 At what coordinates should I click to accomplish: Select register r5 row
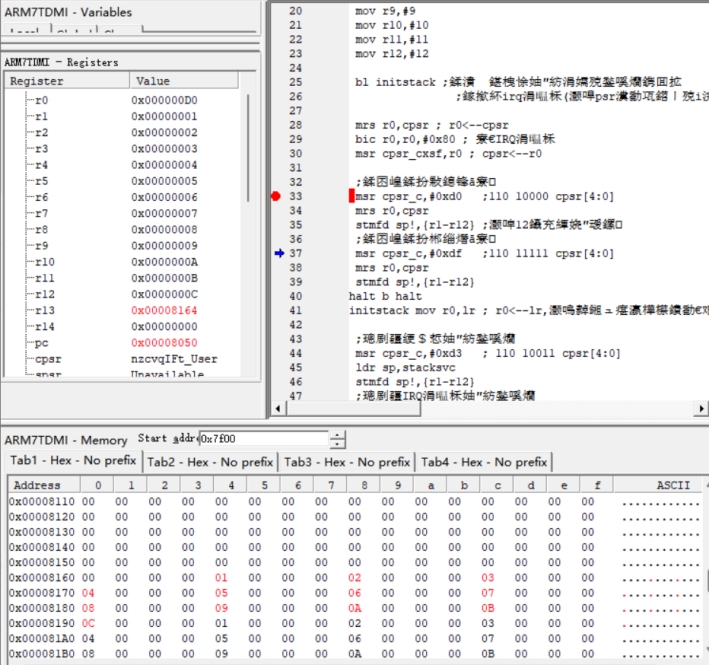coord(122,181)
